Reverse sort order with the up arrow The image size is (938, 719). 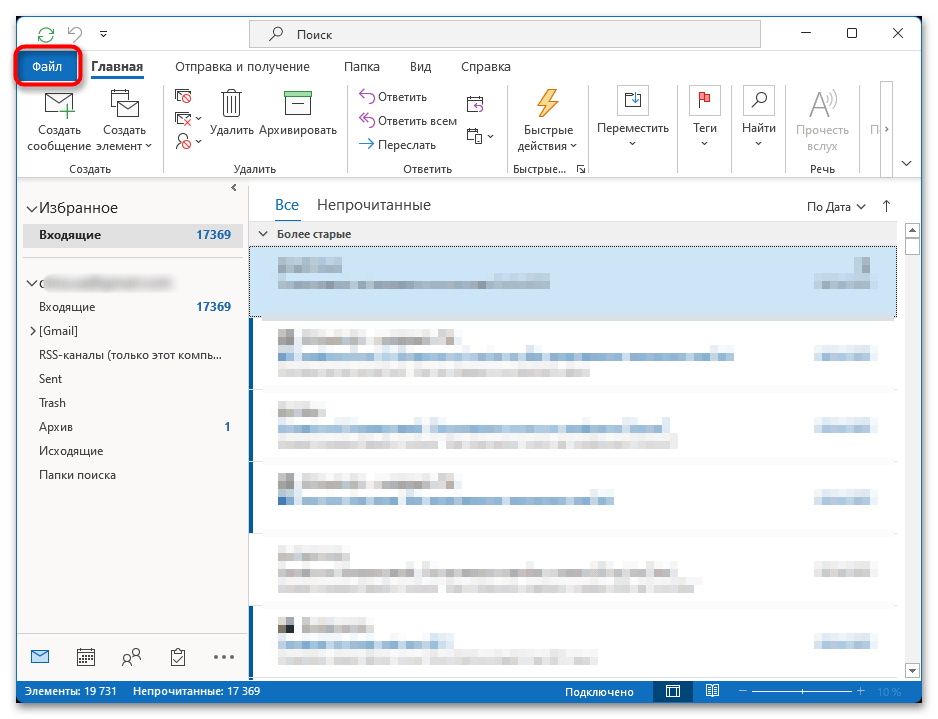[x=886, y=206]
